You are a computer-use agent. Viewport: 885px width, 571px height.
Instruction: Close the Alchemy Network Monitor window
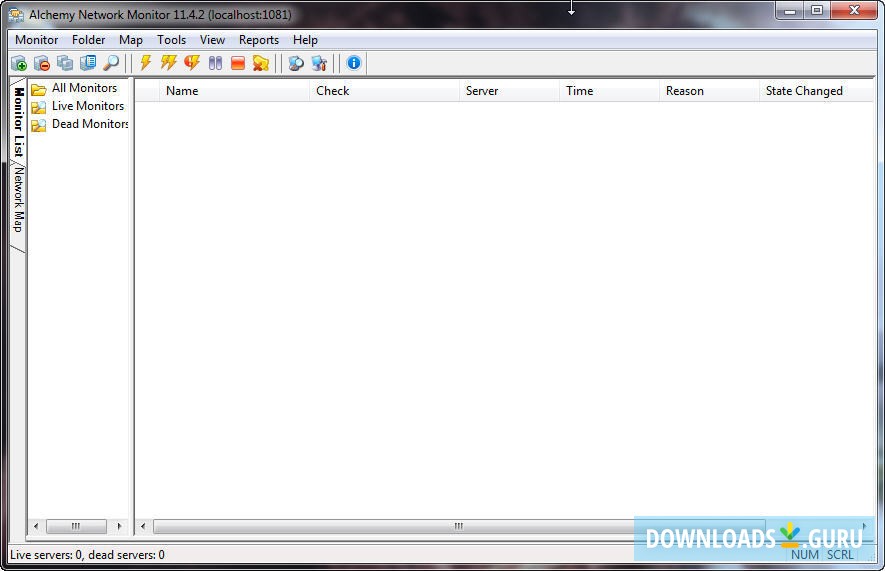854,10
